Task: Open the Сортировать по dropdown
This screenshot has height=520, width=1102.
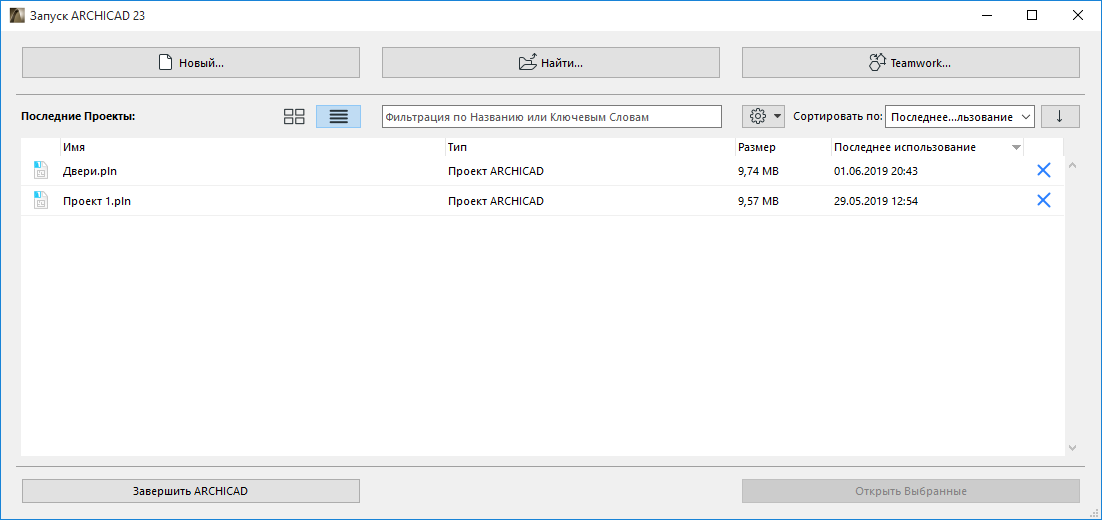Action: tap(959, 117)
